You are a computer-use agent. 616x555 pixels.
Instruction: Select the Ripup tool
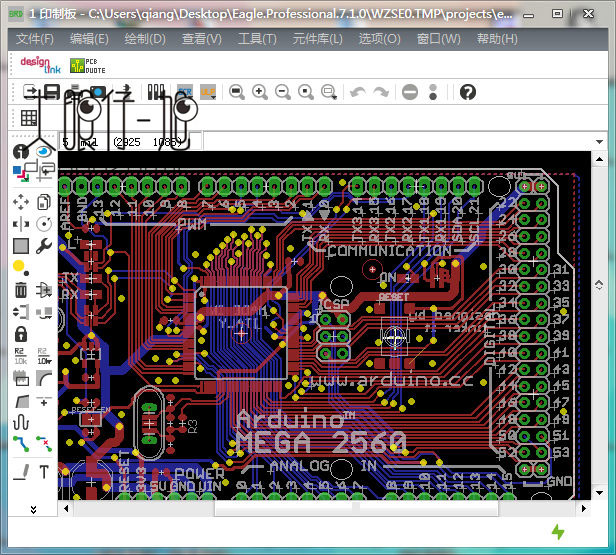tap(44, 444)
